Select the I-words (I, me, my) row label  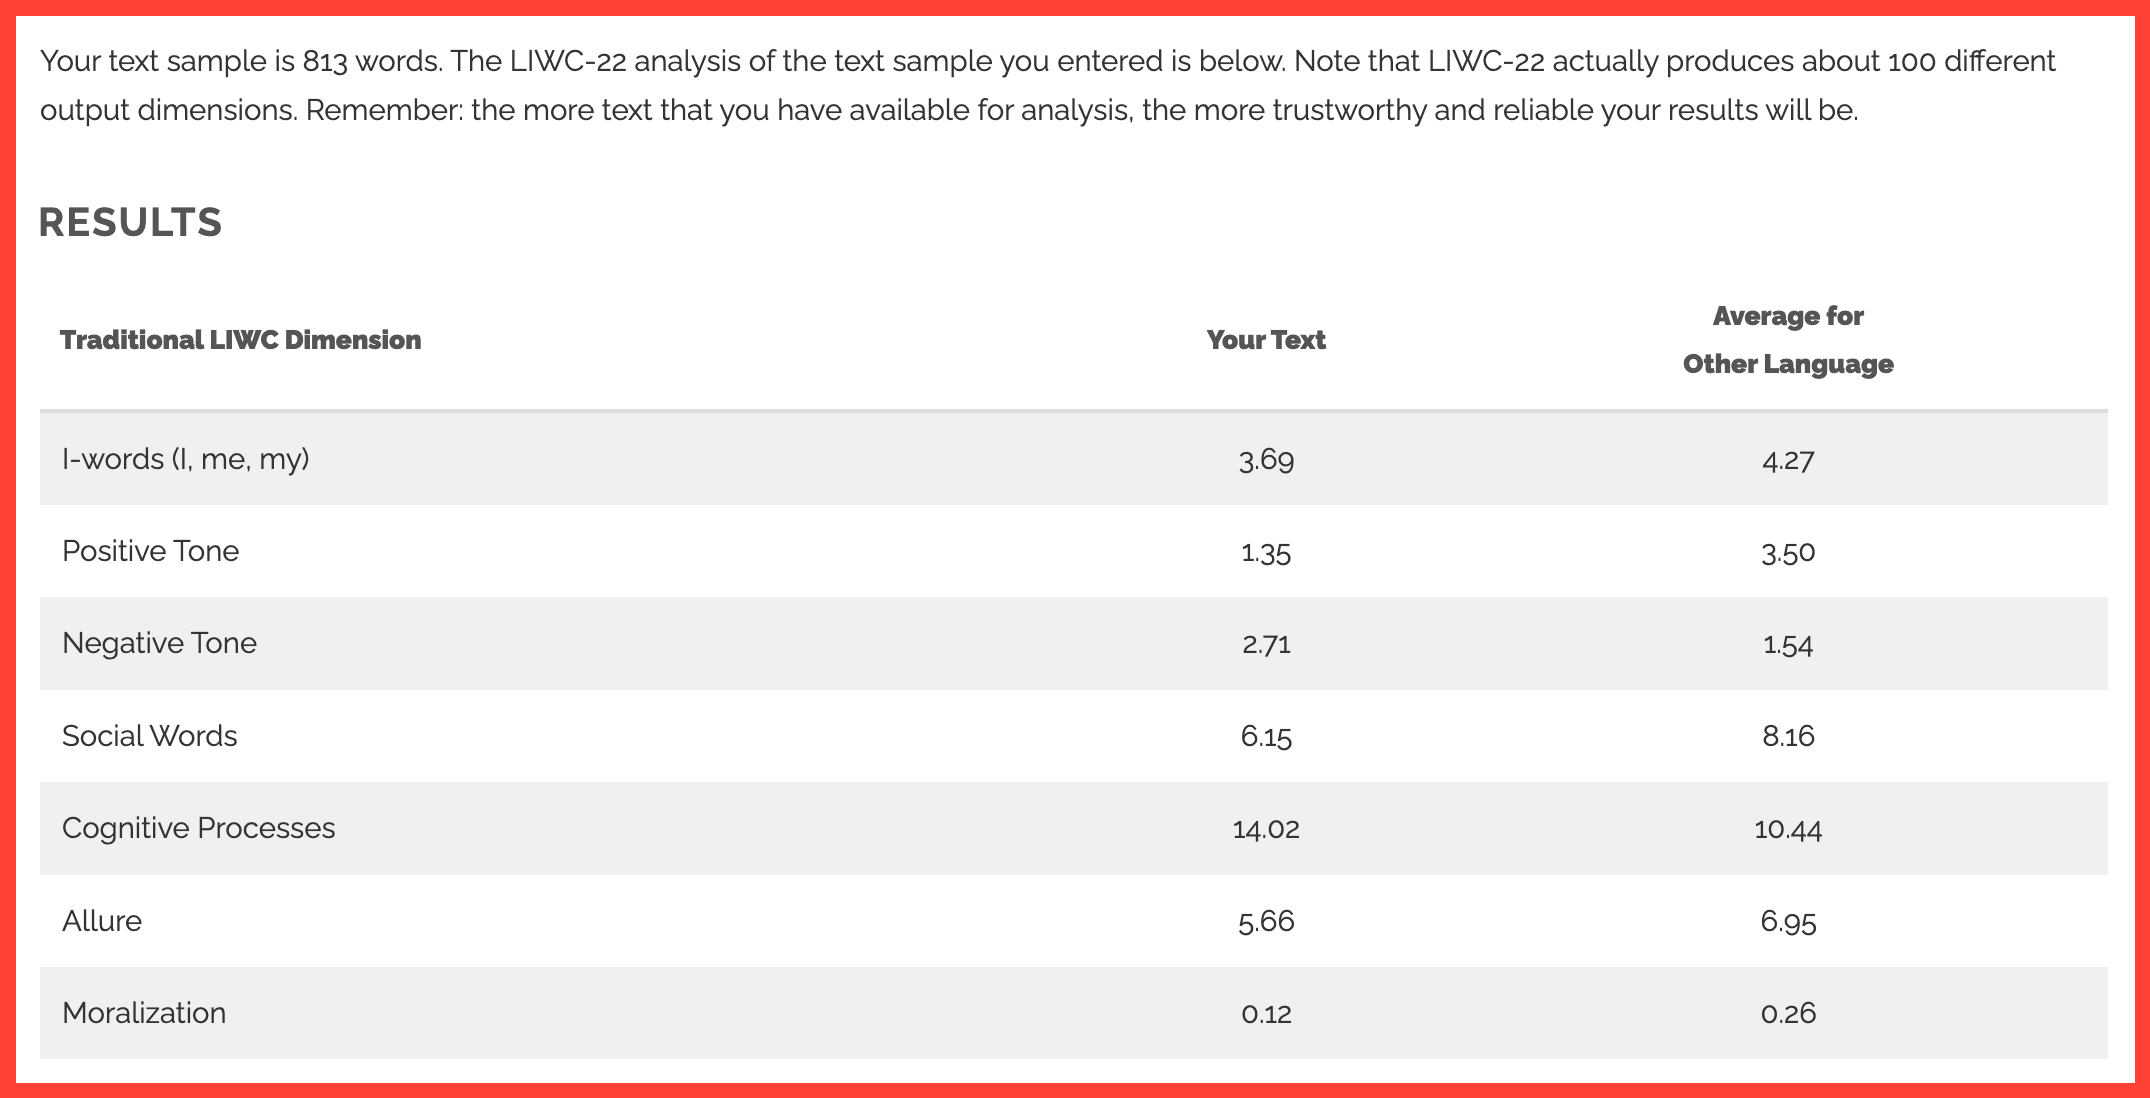click(x=186, y=459)
